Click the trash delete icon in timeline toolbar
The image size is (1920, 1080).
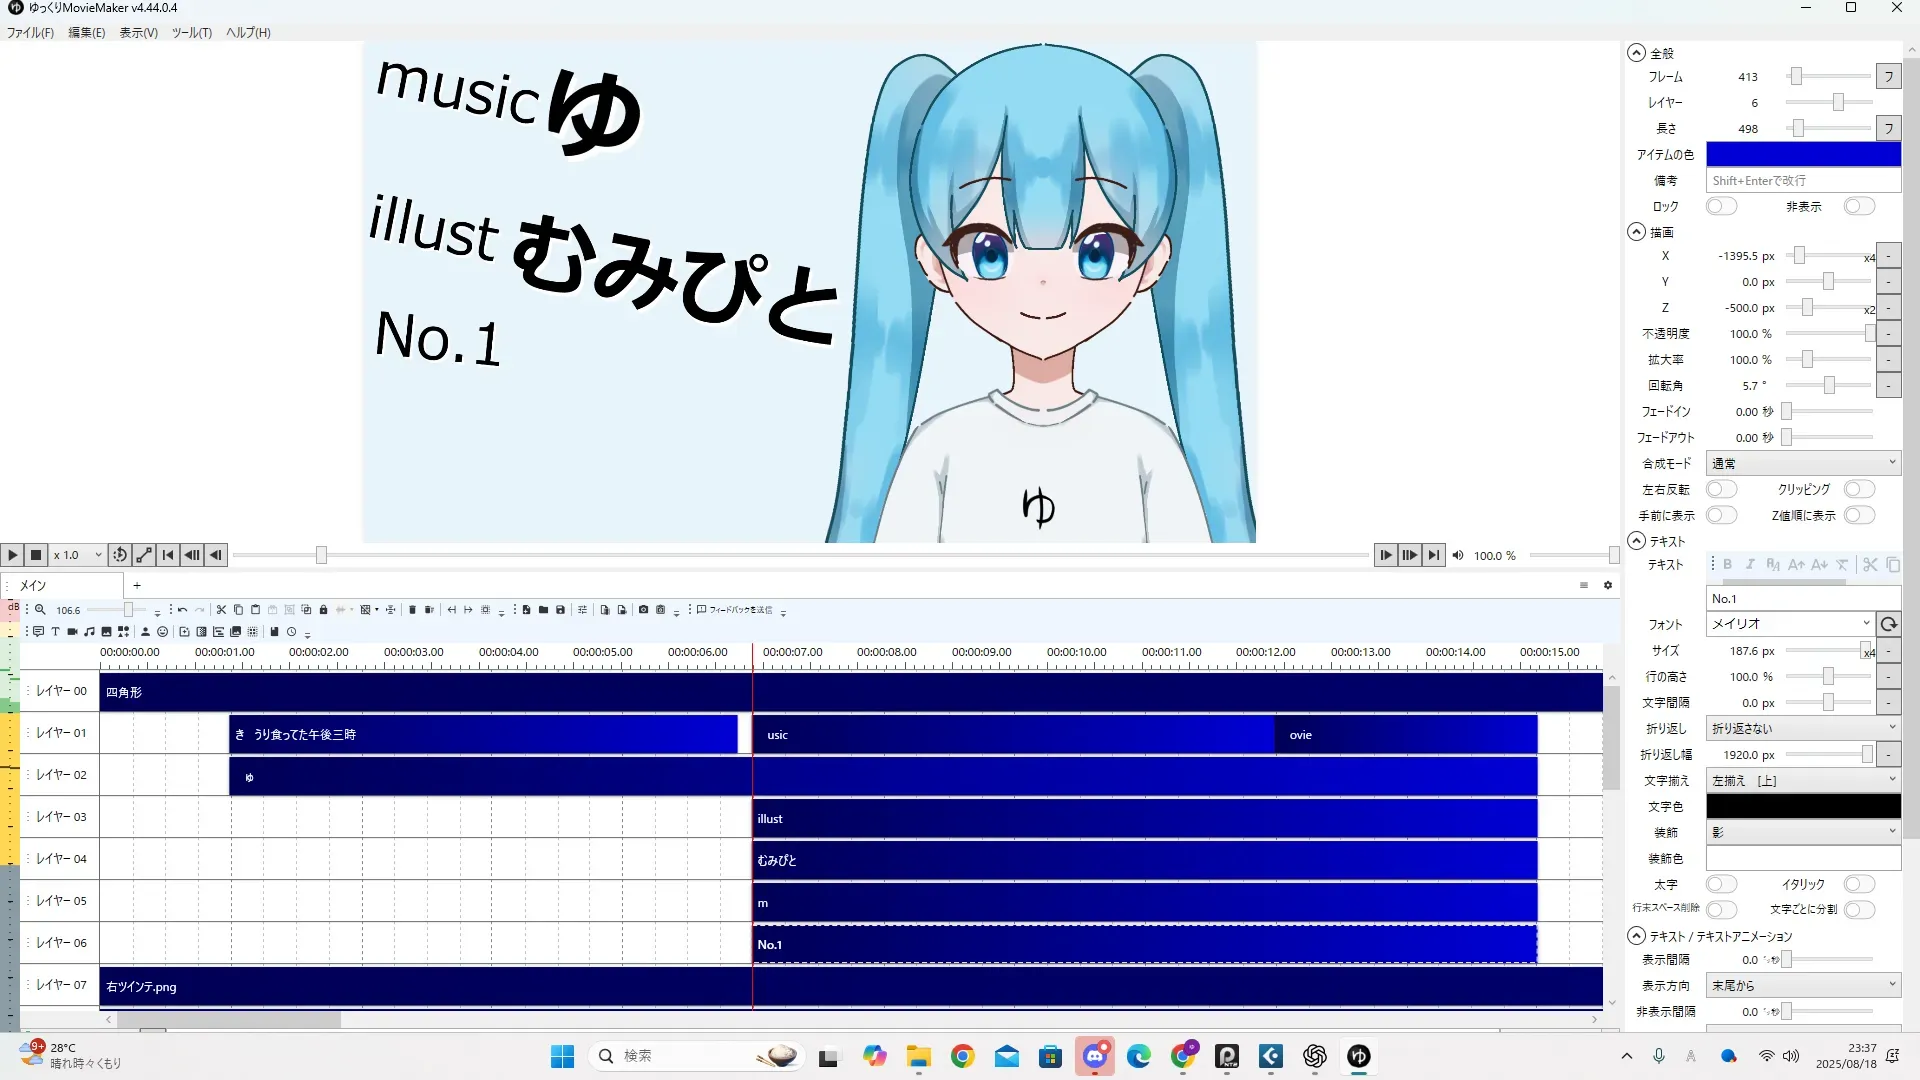pos(412,609)
